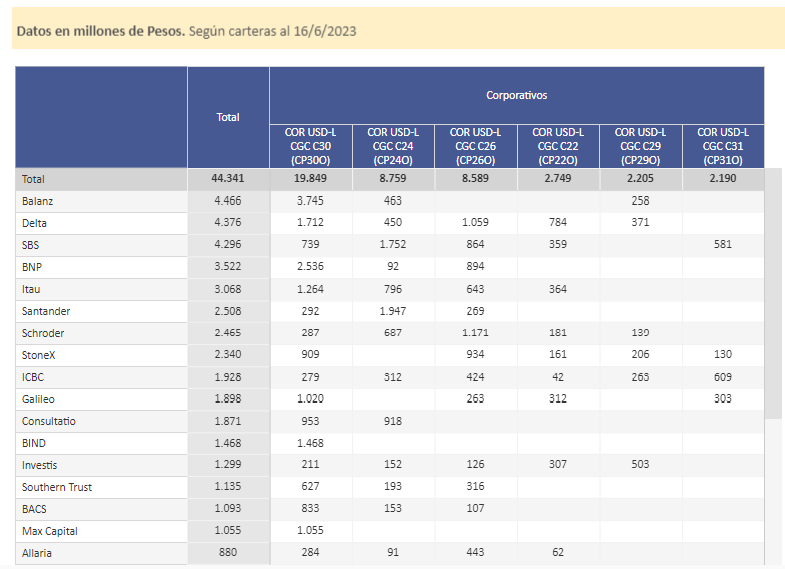Click the vertical scrollbar beside the table
The image size is (785, 569).
pyautogui.click(x=773, y=300)
